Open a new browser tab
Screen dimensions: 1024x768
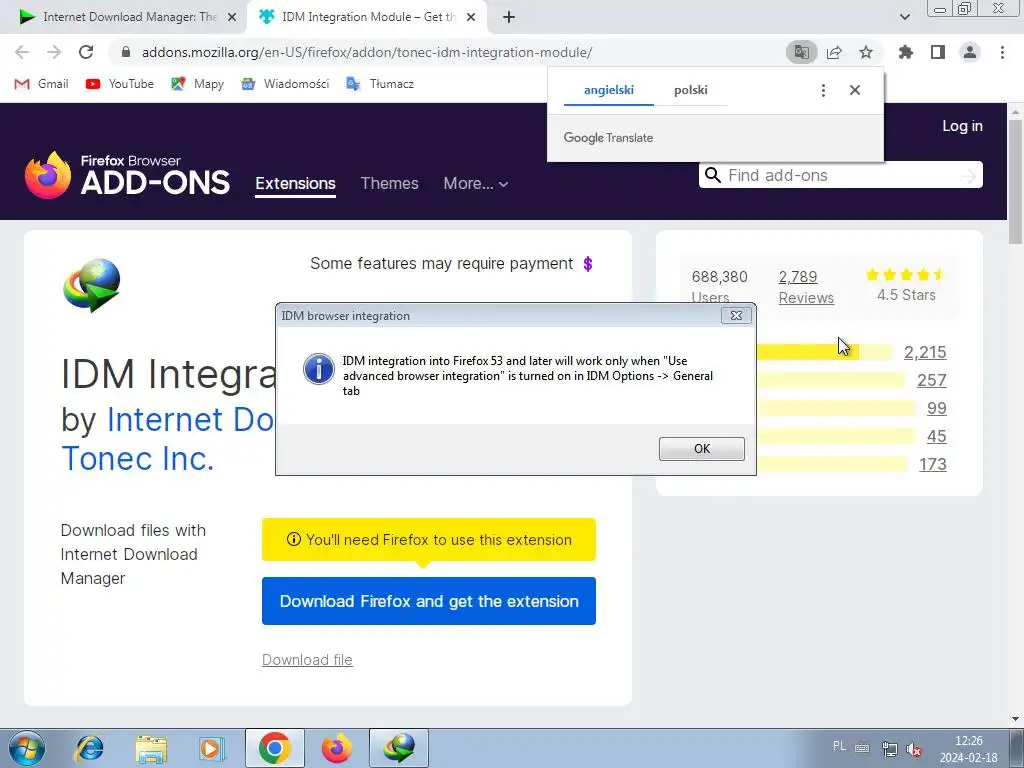click(x=509, y=17)
